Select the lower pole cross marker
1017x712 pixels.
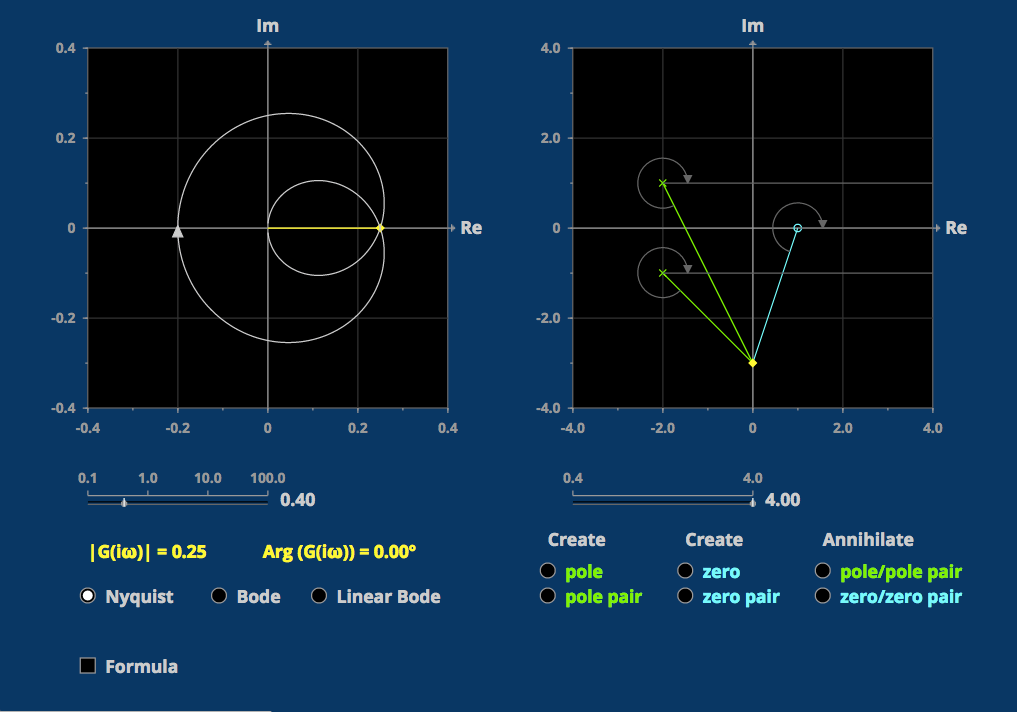(x=661, y=272)
